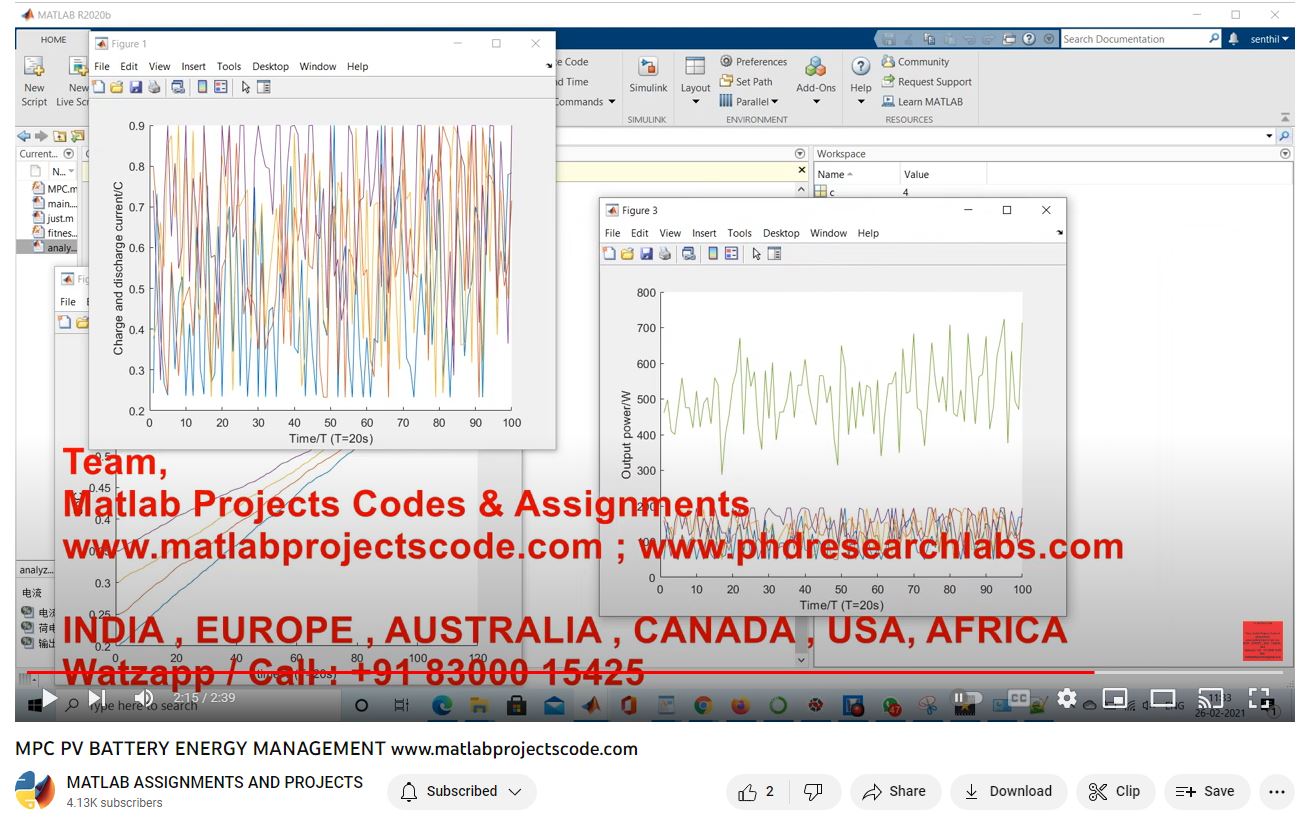Screen dimensions: 1308x821
Task: Click the Insert Legend icon in Figure 3
Action: point(732,254)
